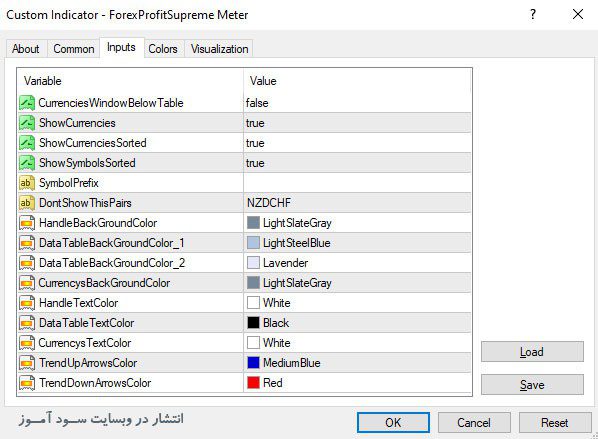Viewport: 598px width, 439px height.
Task: Select the HandleTextColor variable name
Action: pos(79,303)
